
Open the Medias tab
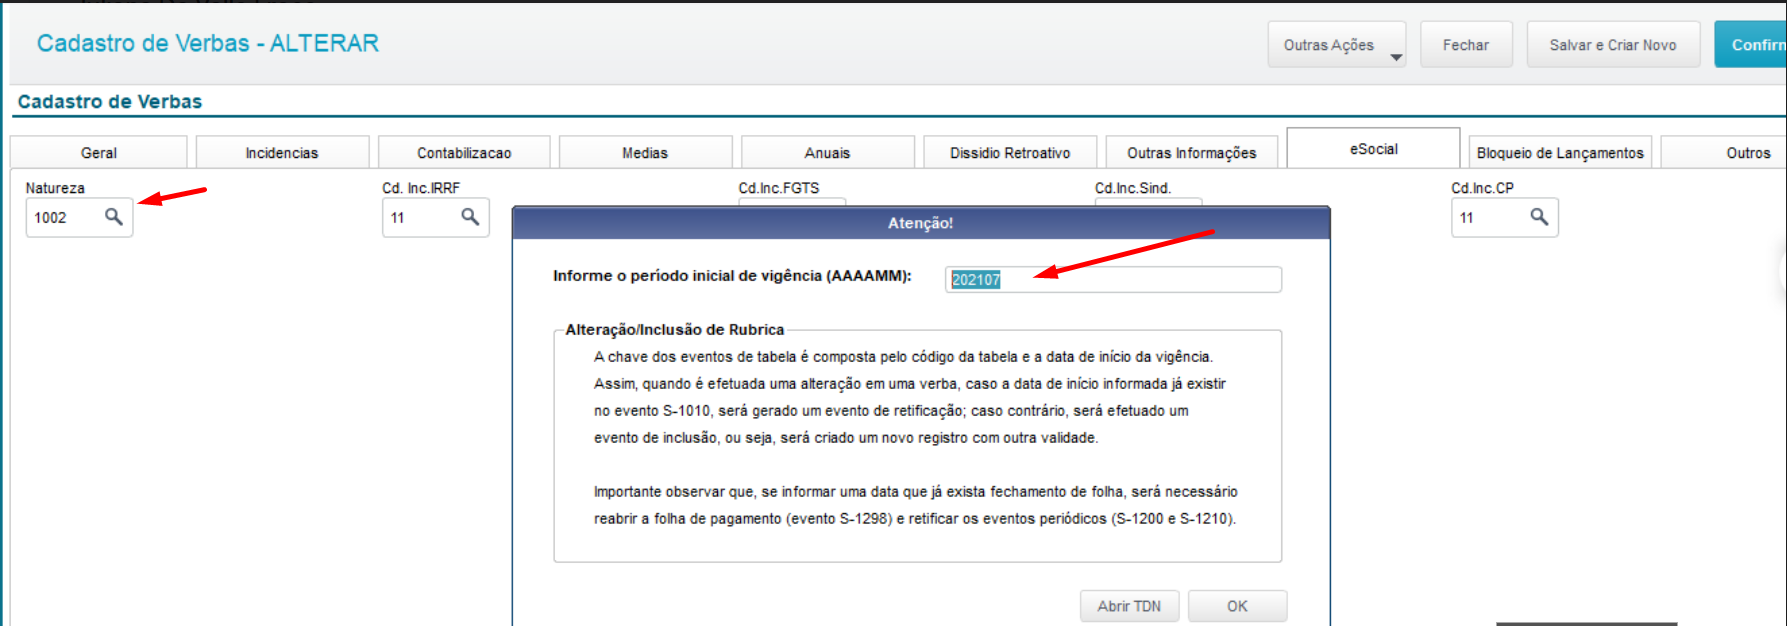point(645,153)
